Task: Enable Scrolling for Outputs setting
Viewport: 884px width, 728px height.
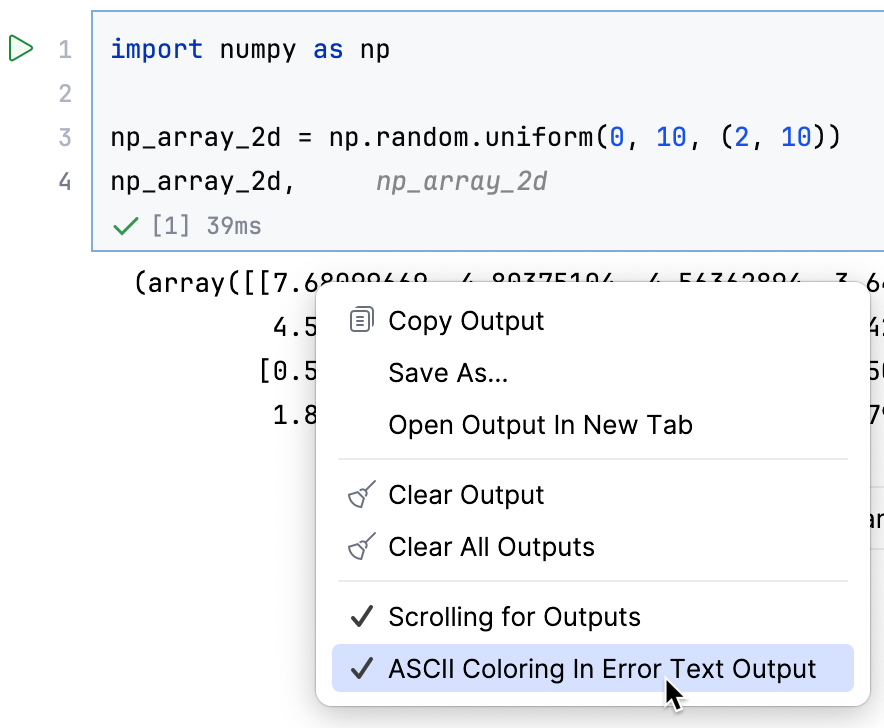Action: pos(516,617)
